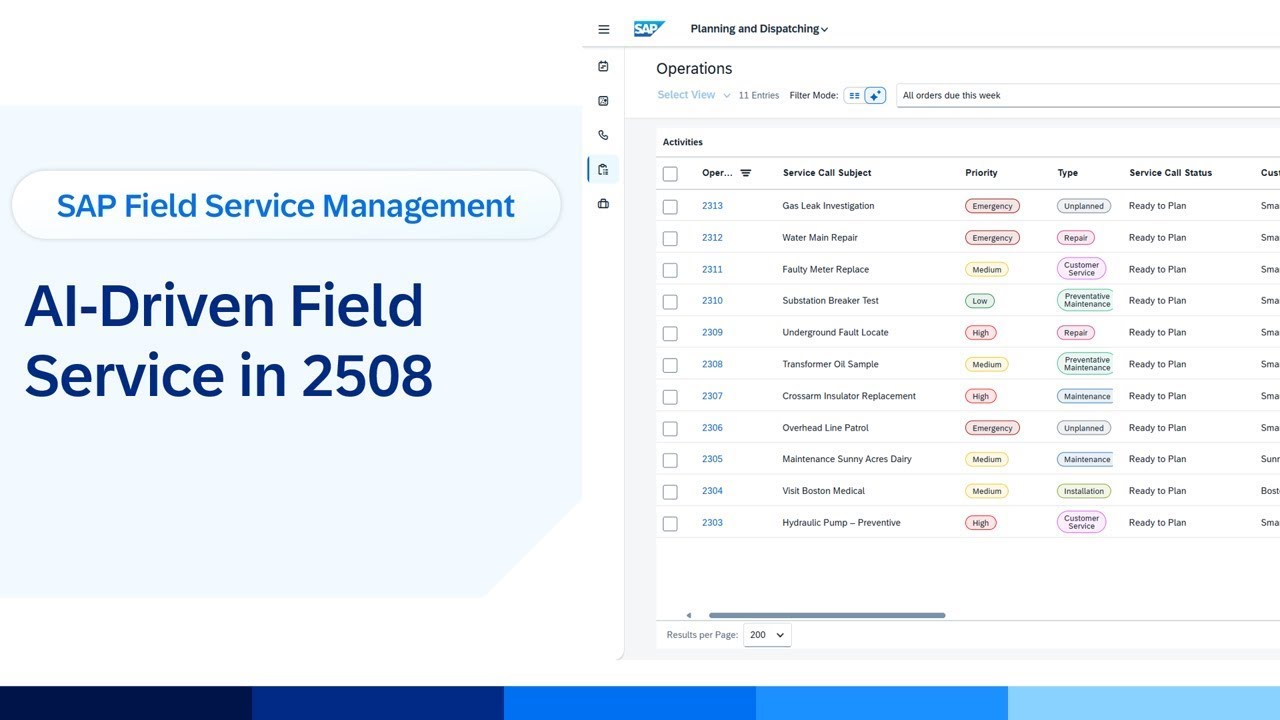Open the calendar planning board sidebar icon

(x=603, y=66)
